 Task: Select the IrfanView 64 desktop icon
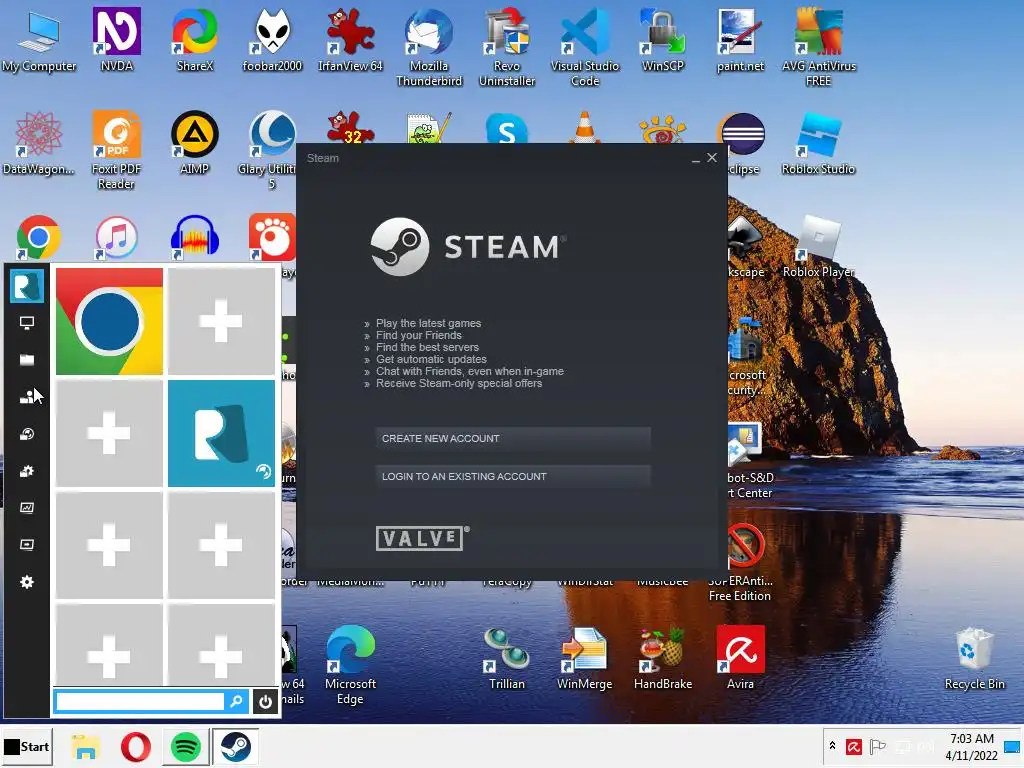350,39
